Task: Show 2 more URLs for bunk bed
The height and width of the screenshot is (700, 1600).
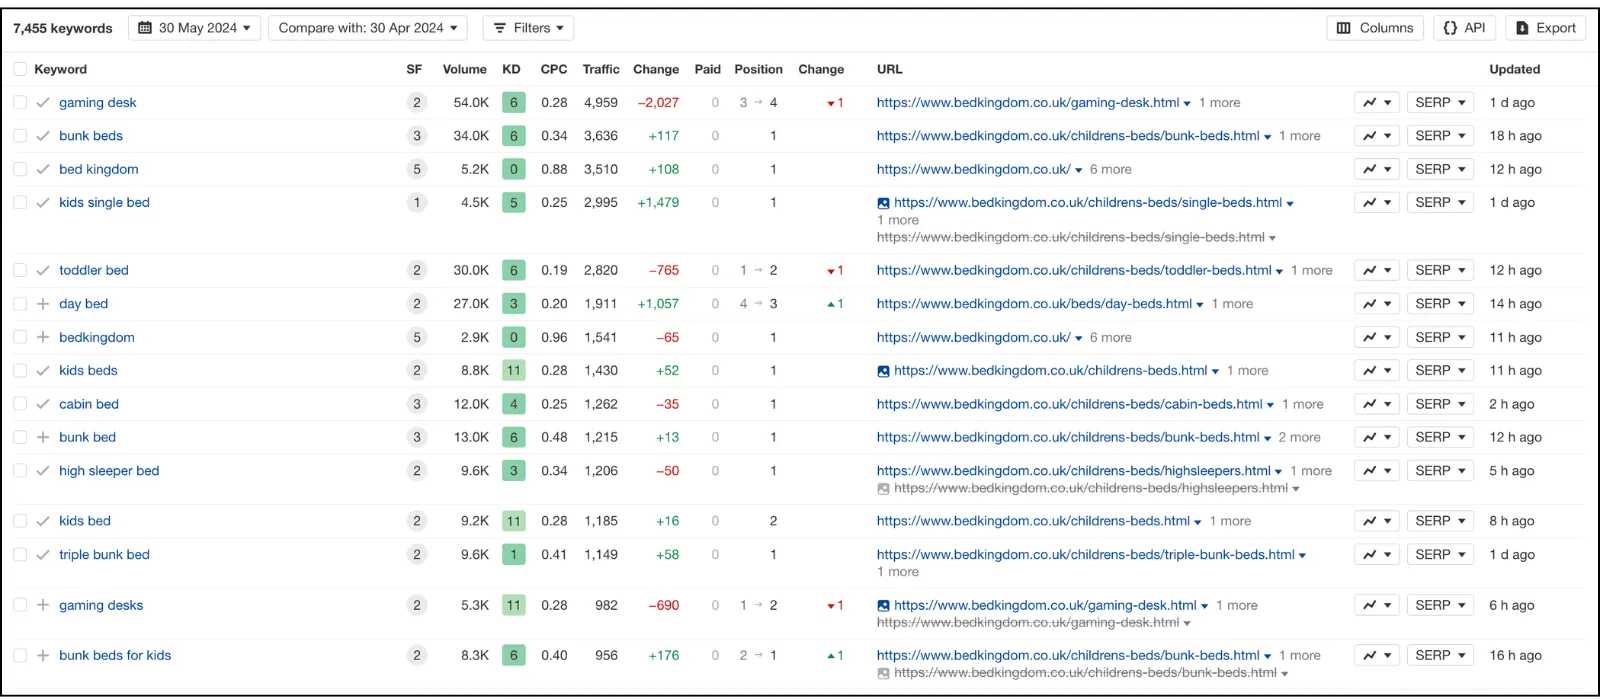Action: point(1300,437)
